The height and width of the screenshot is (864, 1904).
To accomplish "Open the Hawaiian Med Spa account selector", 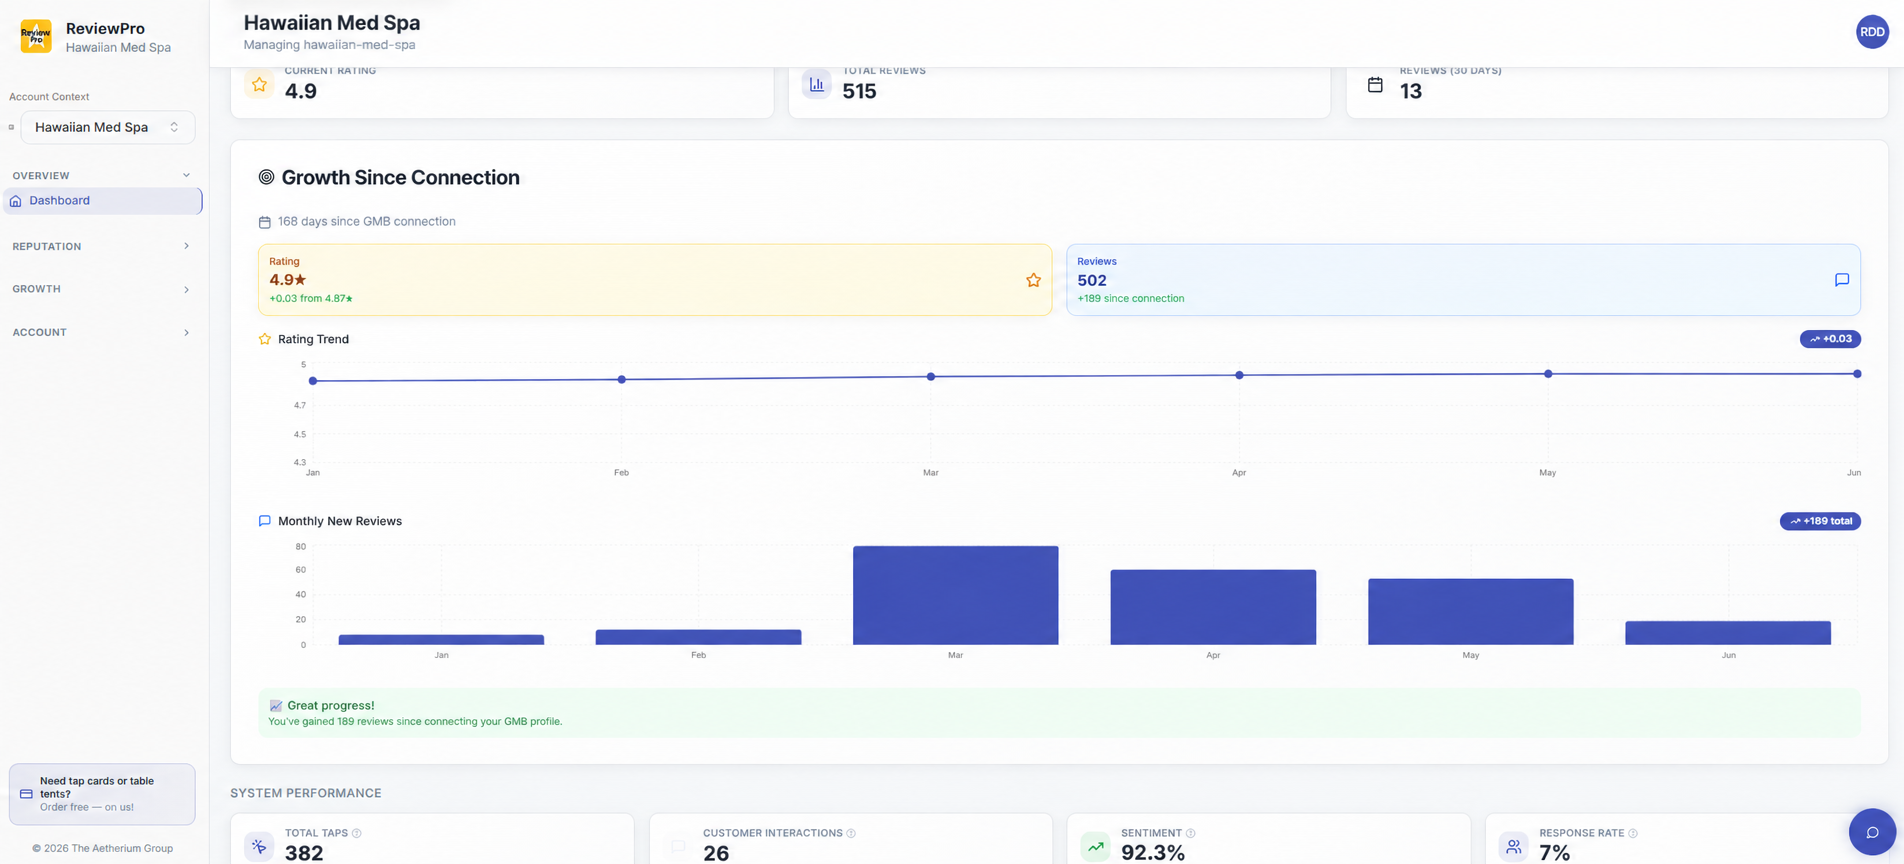I will tap(108, 127).
